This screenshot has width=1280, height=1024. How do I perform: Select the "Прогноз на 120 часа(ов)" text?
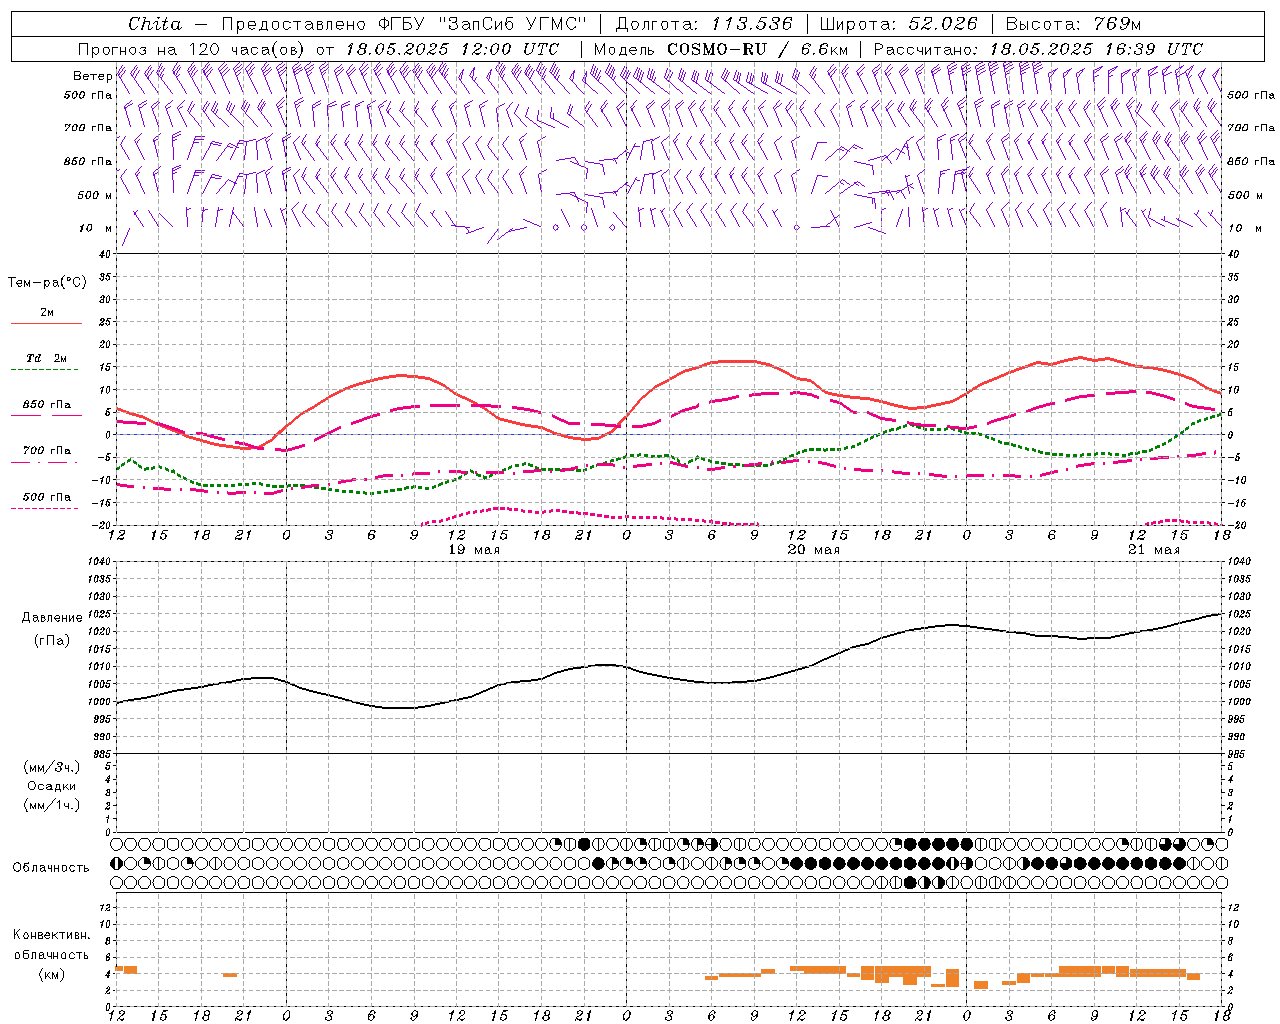(x=193, y=49)
